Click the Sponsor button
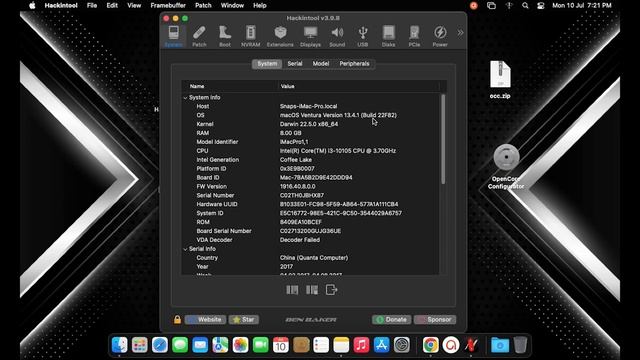This screenshot has height=360, width=640. tap(435, 320)
